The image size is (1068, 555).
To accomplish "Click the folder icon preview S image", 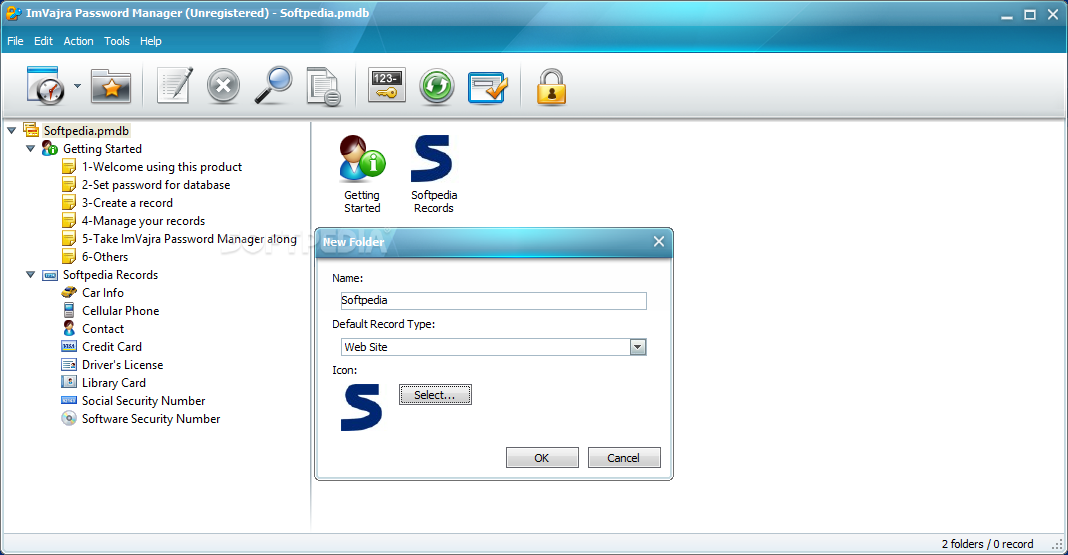I will tap(361, 407).
